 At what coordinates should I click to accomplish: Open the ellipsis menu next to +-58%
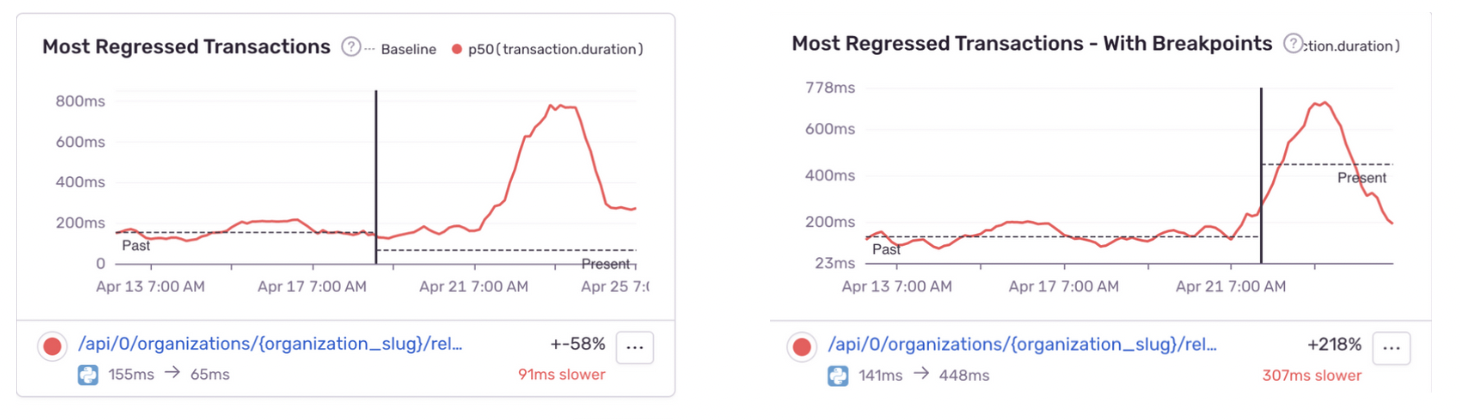click(634, 348)
